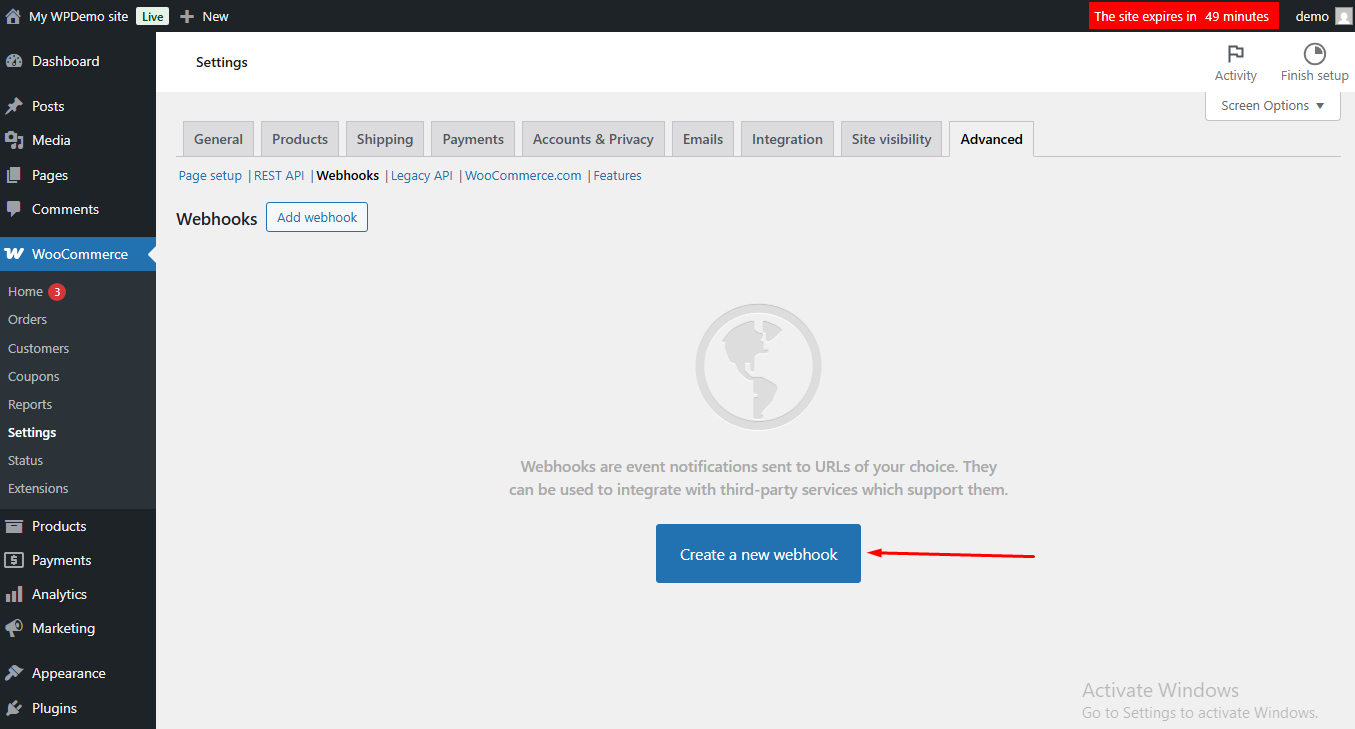The height and width of the screenshot is (729, 1355).
Task: Click the Appearance paintbrush icon
Action: [x=14, y=673]
